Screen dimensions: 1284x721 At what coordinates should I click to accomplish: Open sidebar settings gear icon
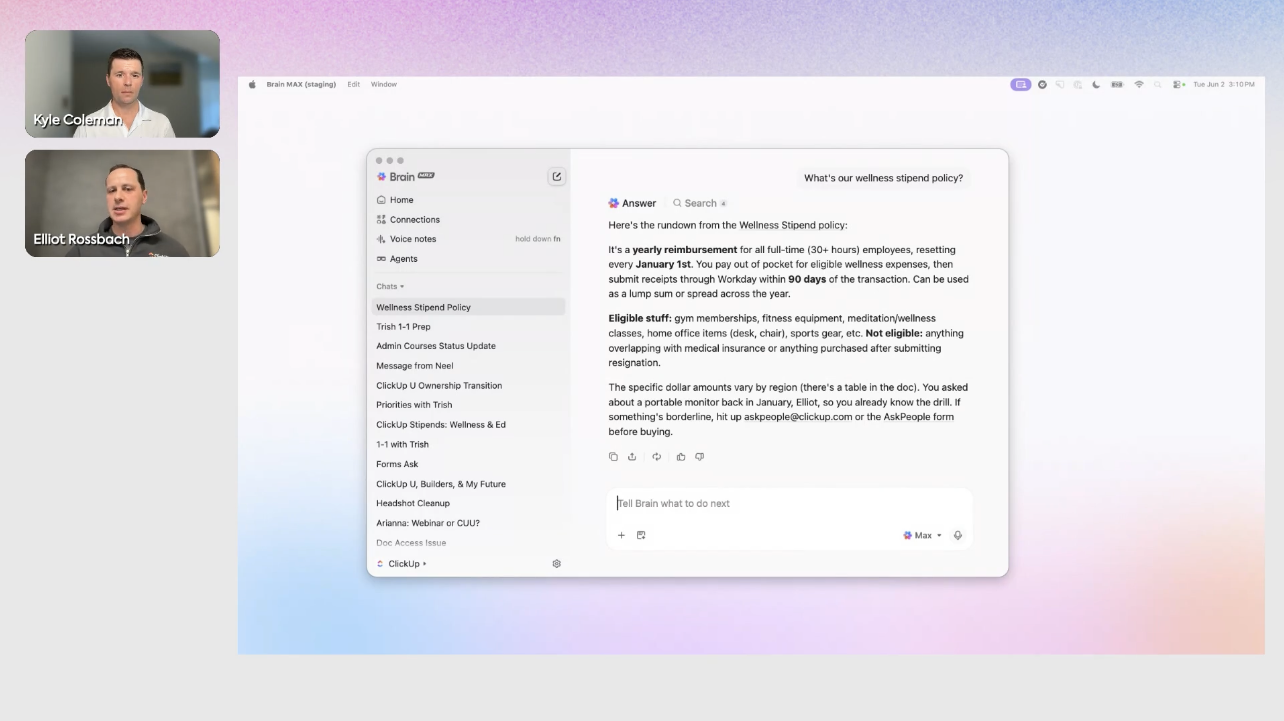tap(557, 564)
